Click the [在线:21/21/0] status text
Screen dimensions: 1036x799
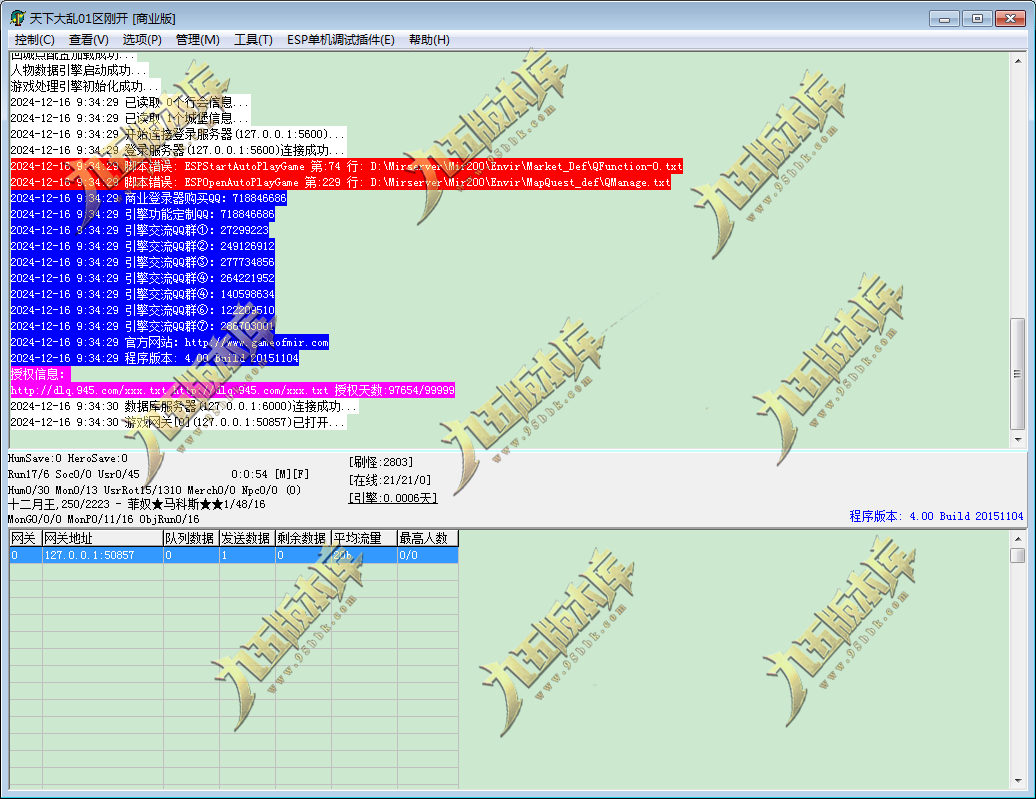coord(390,480)
